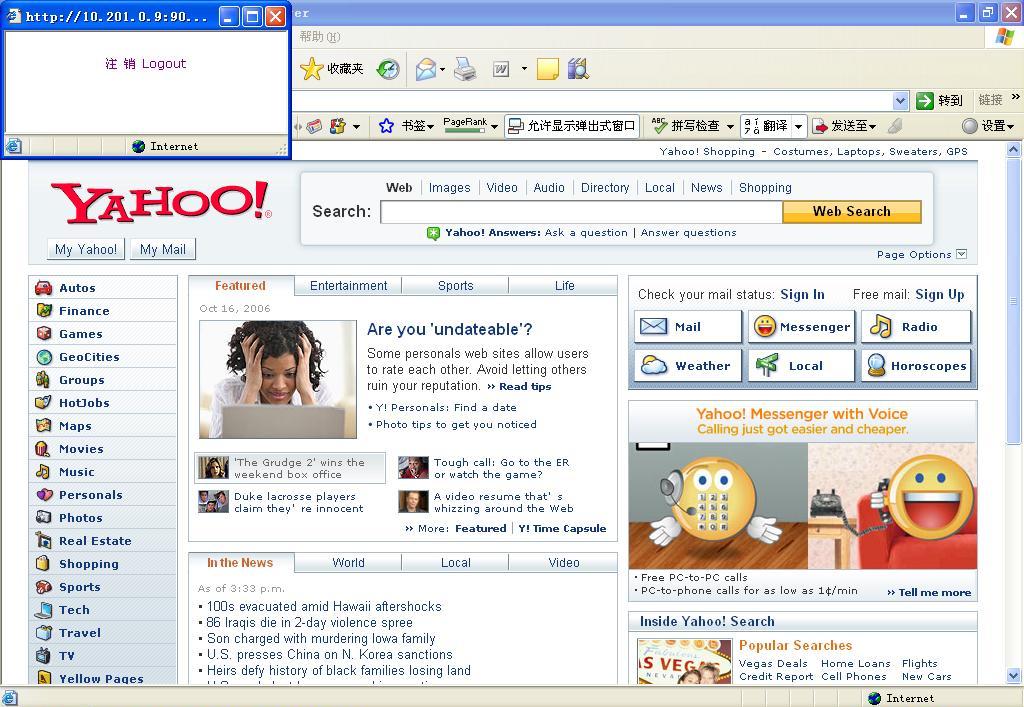Switch to the Entertainment tab
The height and width of the screenshot is (707, 1024).
point(348,286)
